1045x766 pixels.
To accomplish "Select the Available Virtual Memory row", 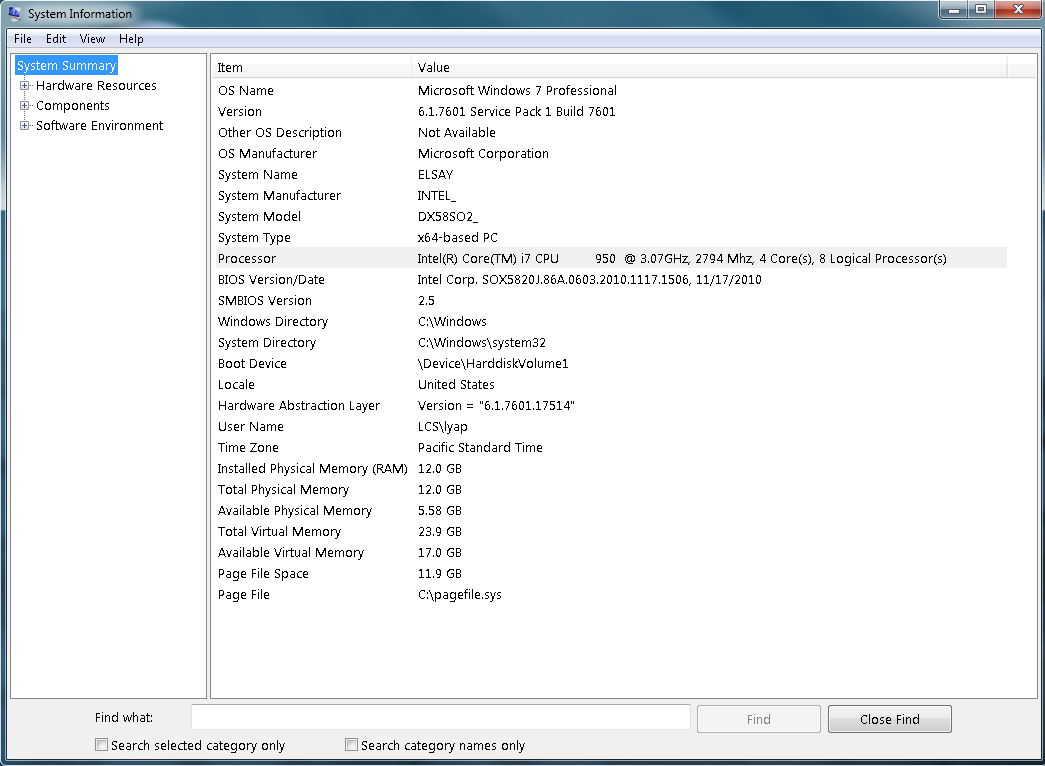I will pos(612,553).
